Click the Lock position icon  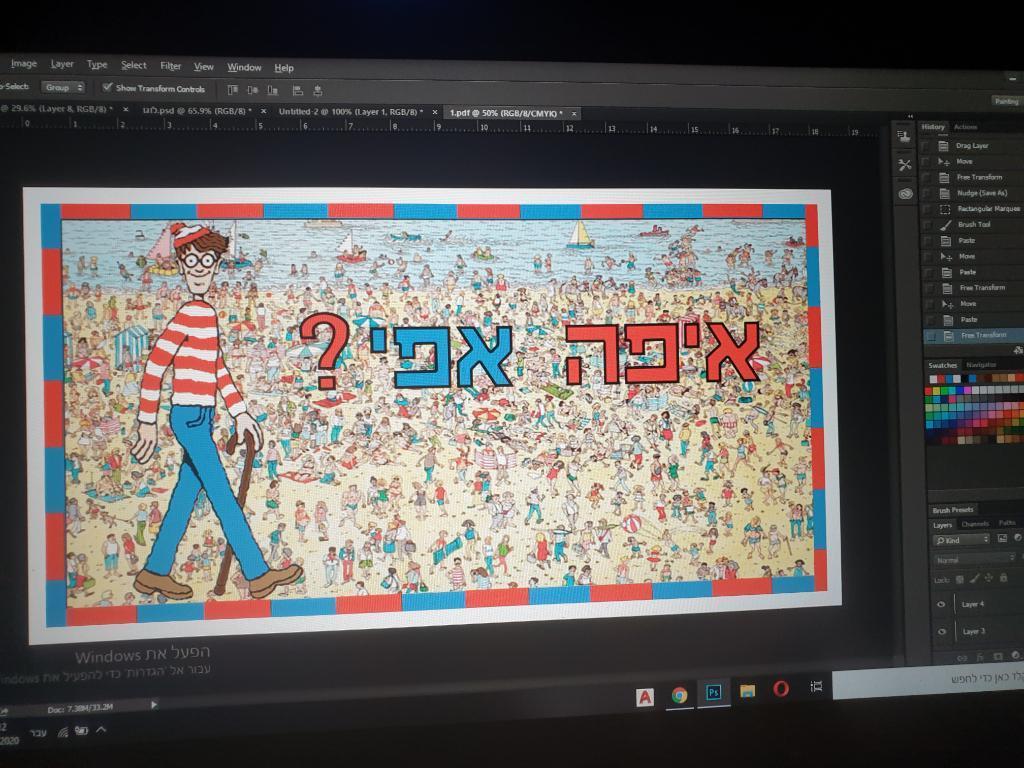pyautogui.click(x=988, y=578)
